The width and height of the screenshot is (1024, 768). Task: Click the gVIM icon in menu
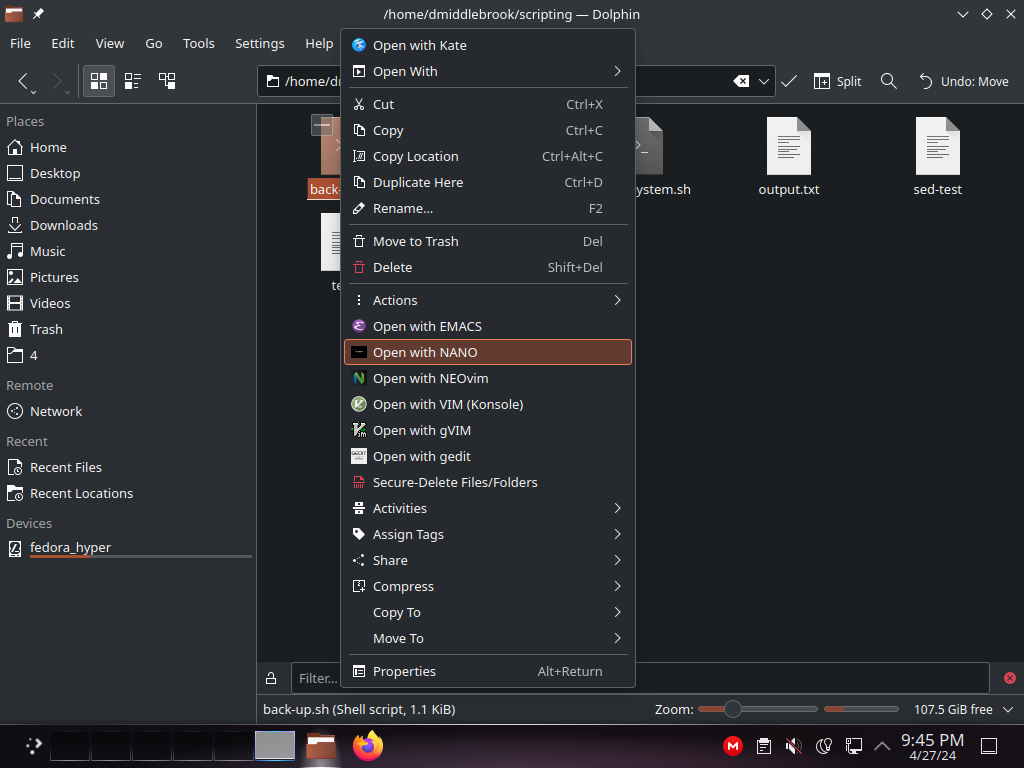[x=359, y=430]
